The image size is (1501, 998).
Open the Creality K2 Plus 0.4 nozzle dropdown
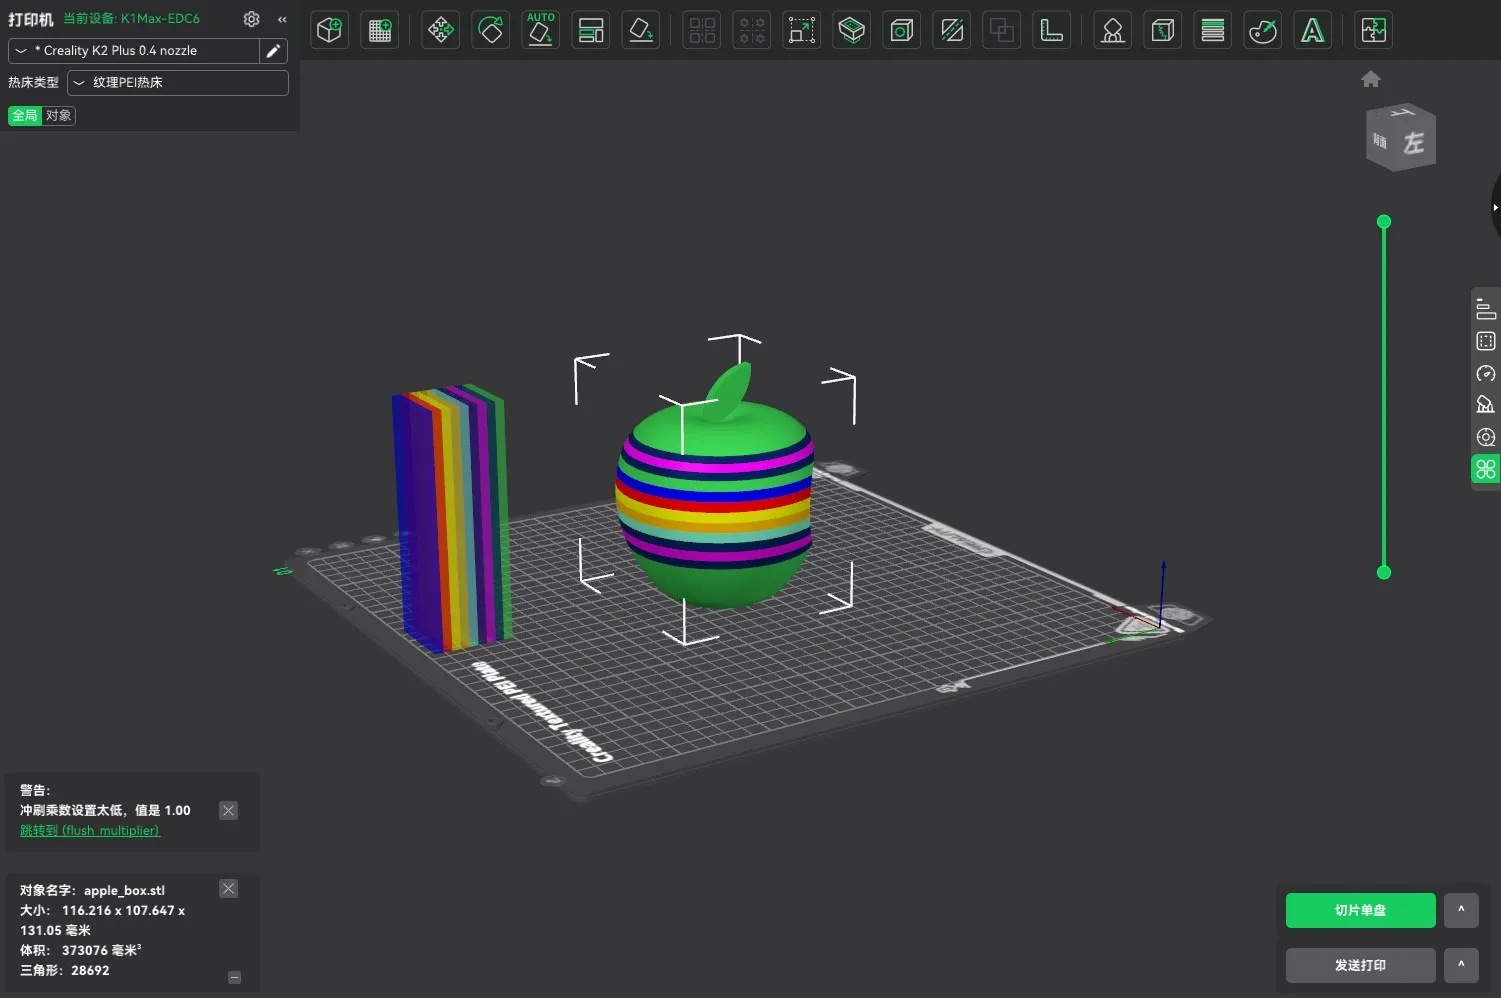pos(133,51)
